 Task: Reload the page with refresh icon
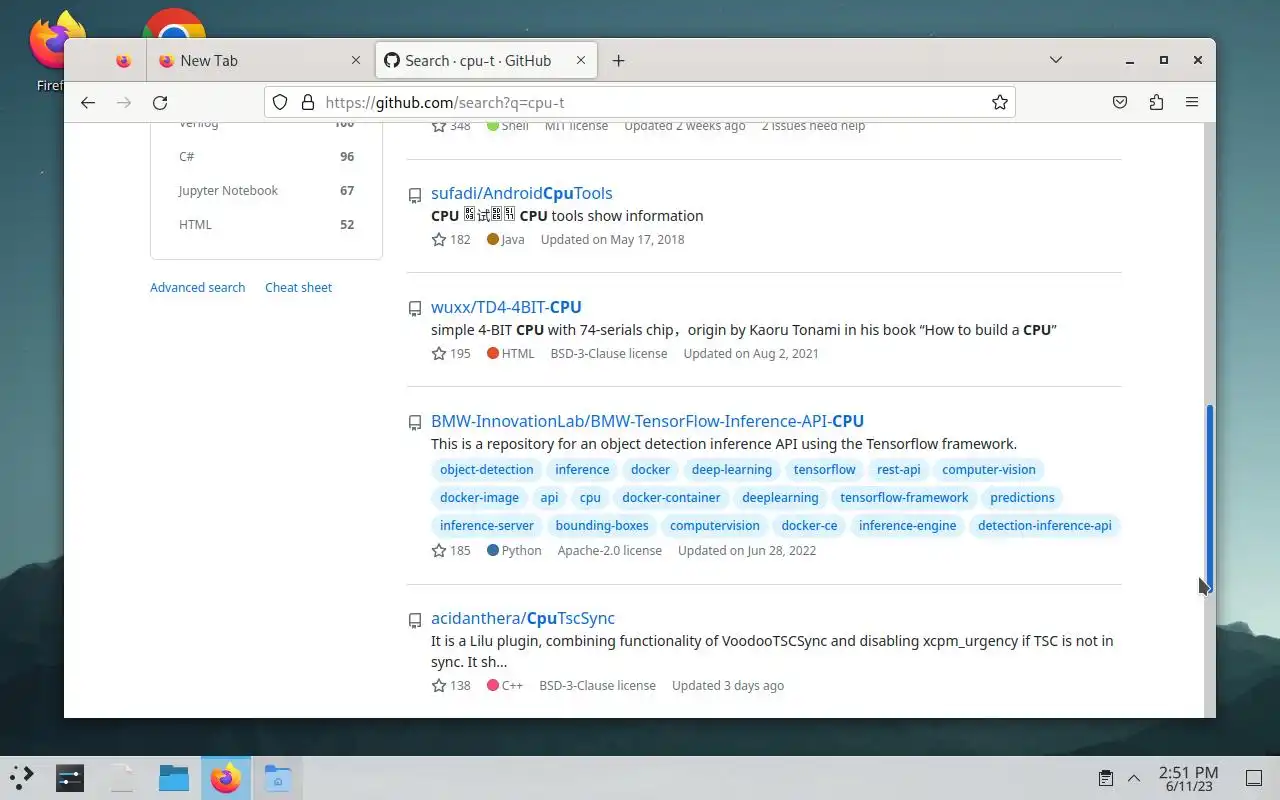click(x=160, y=102)
